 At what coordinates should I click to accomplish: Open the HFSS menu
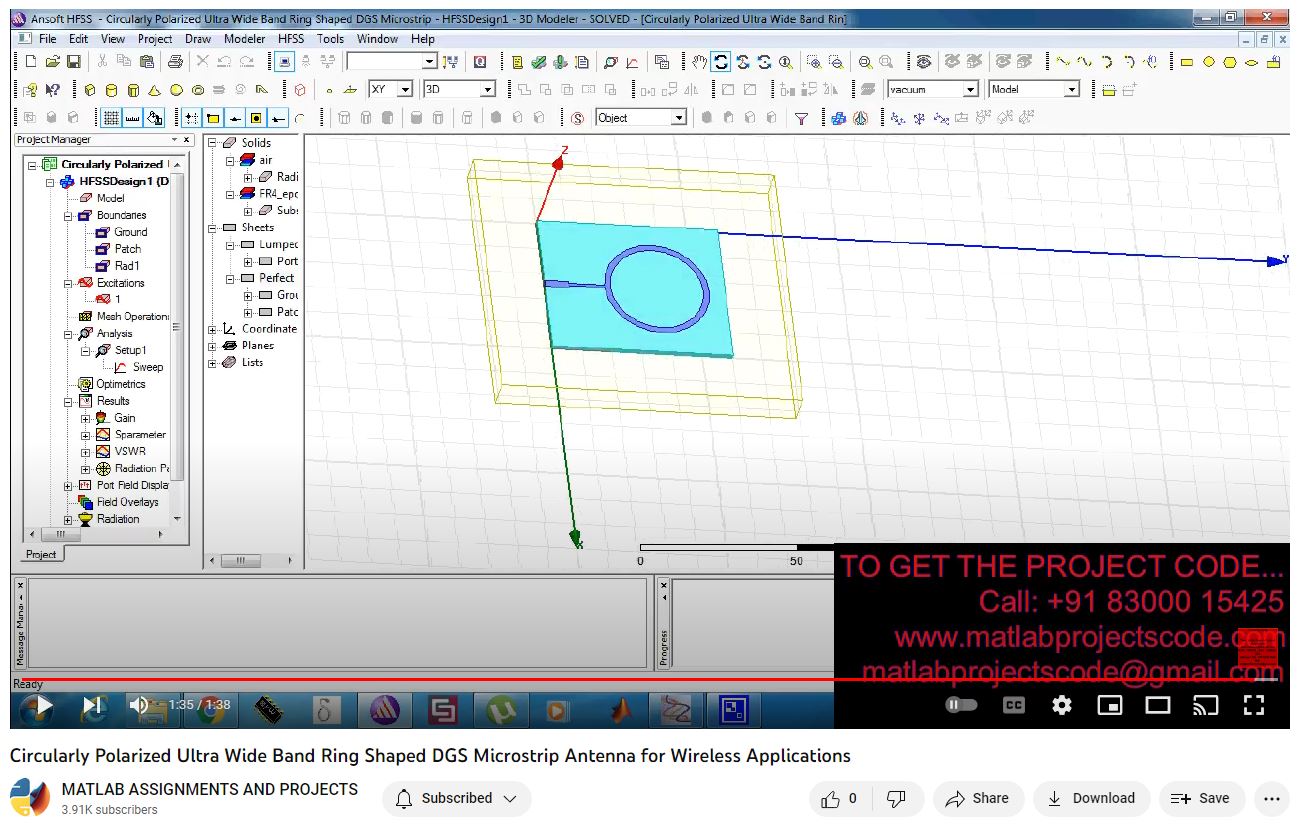[291, 39]
